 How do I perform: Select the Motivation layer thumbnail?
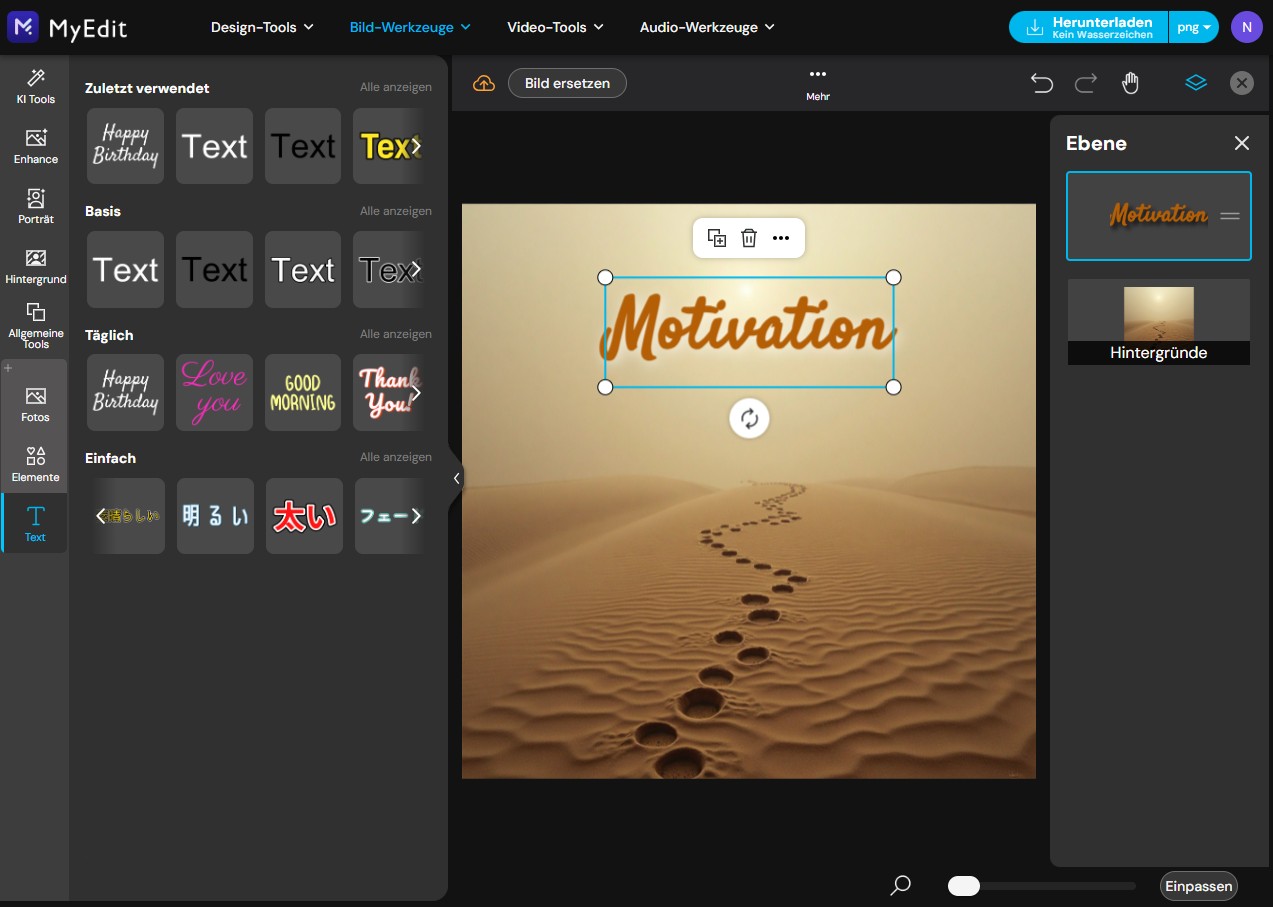(x=1158, y=215)
